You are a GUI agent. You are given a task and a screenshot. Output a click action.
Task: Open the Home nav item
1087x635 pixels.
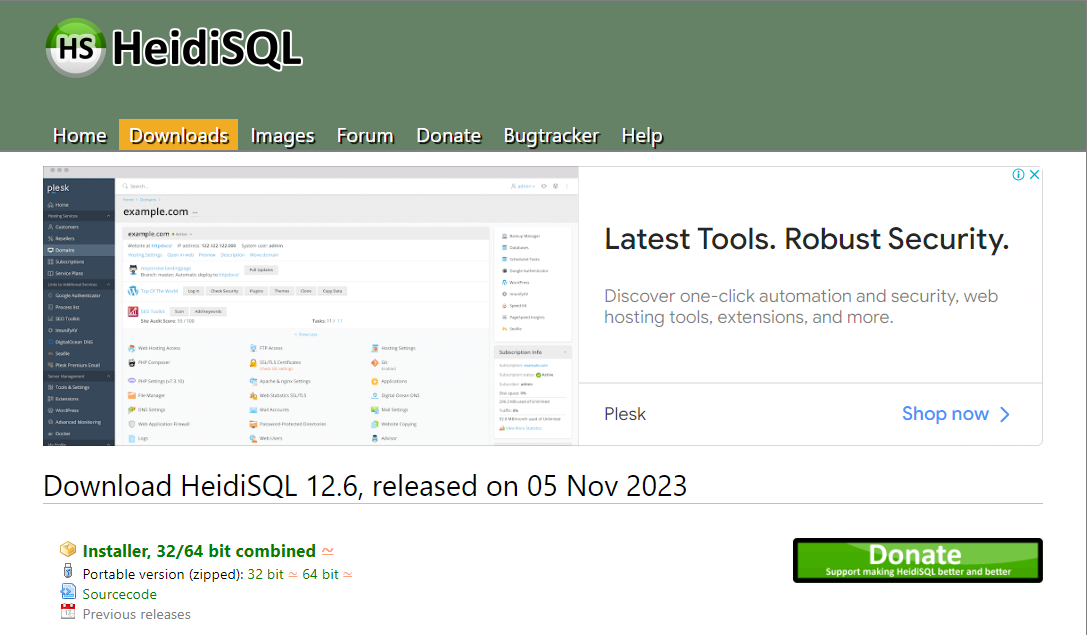[x=80, y=136]
